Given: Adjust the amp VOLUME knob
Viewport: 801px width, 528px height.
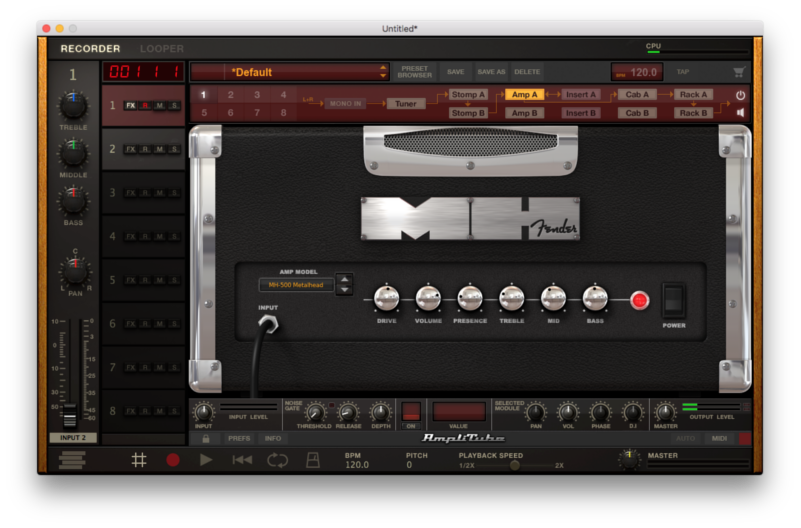Looking at the screenshot, I should (428, 298).
